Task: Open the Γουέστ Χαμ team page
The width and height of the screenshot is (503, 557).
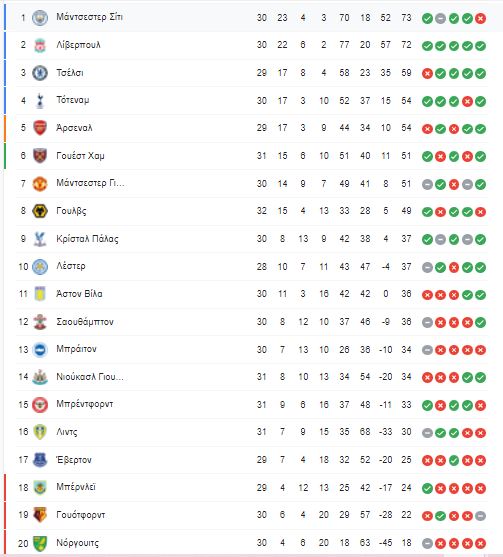Action: 81,156
